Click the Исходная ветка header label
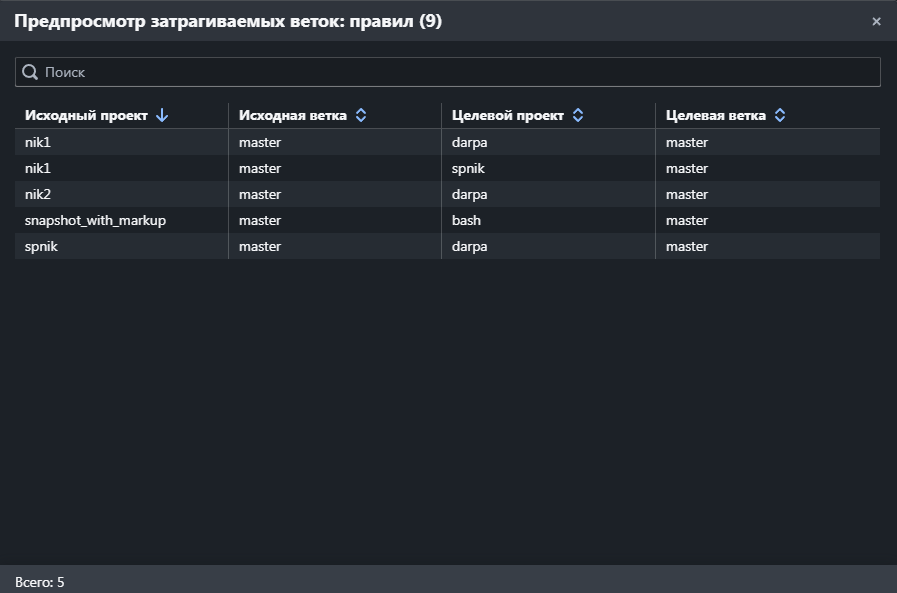The height and width of the screenshot is (593, 897). click(x=293, y=116)
